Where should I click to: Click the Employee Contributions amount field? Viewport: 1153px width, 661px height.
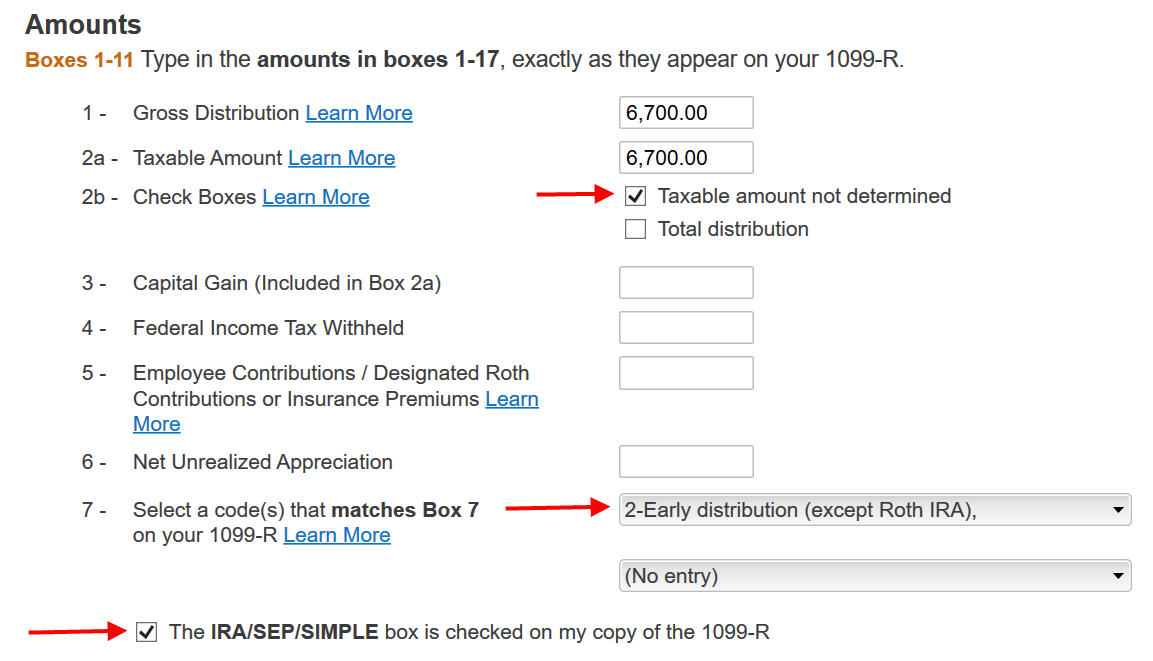pos(686,372)
